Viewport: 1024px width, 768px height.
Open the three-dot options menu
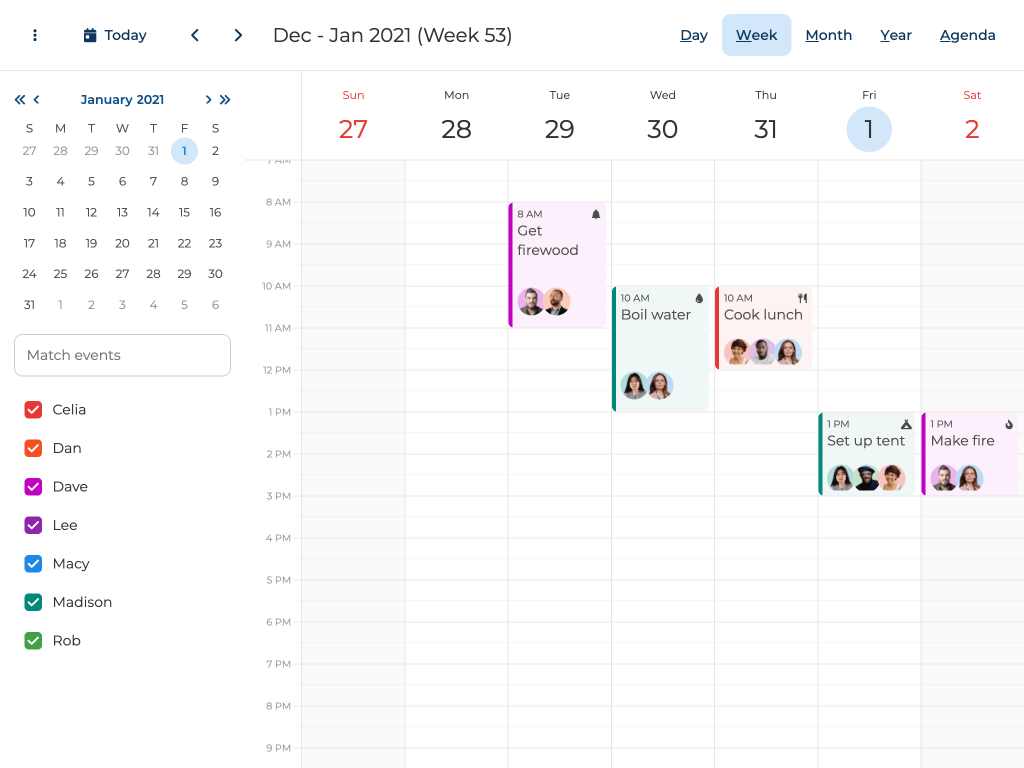(x=35, y=35)
